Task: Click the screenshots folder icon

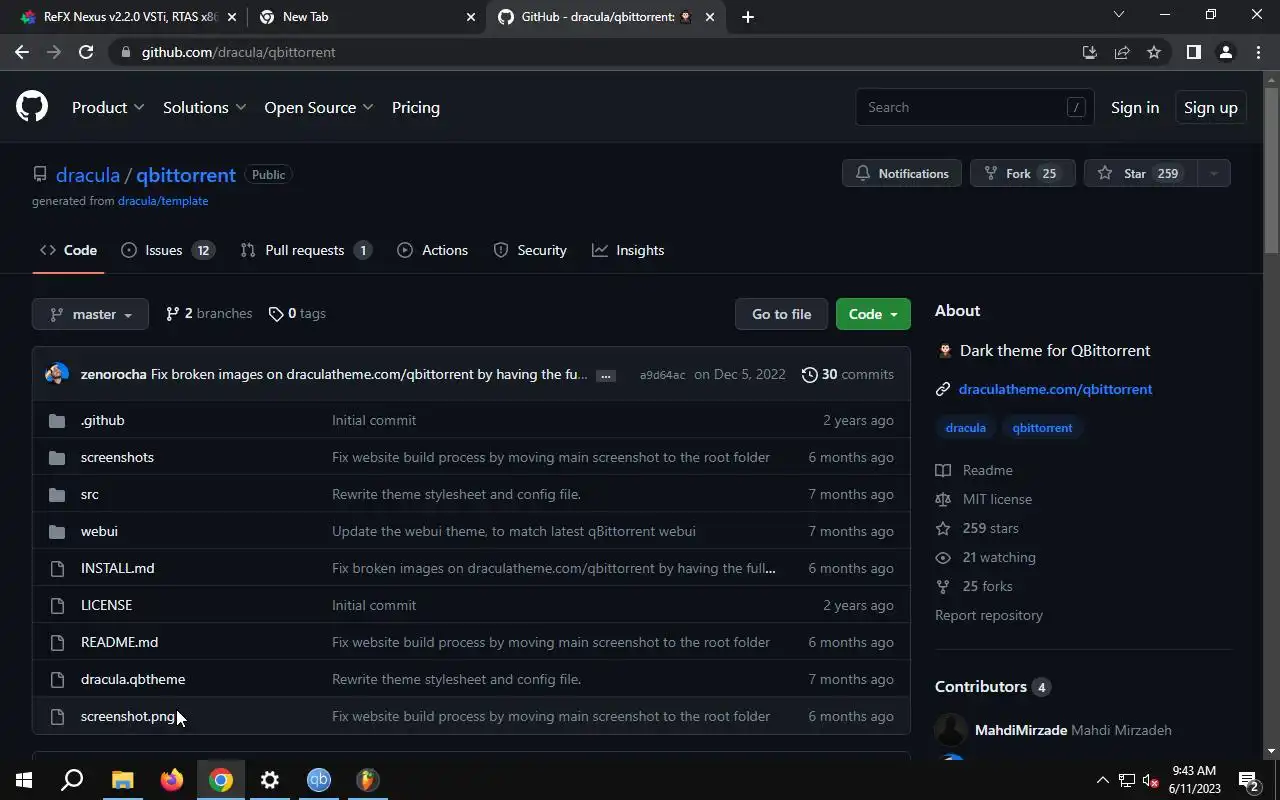Action: [x=57, y=458]
